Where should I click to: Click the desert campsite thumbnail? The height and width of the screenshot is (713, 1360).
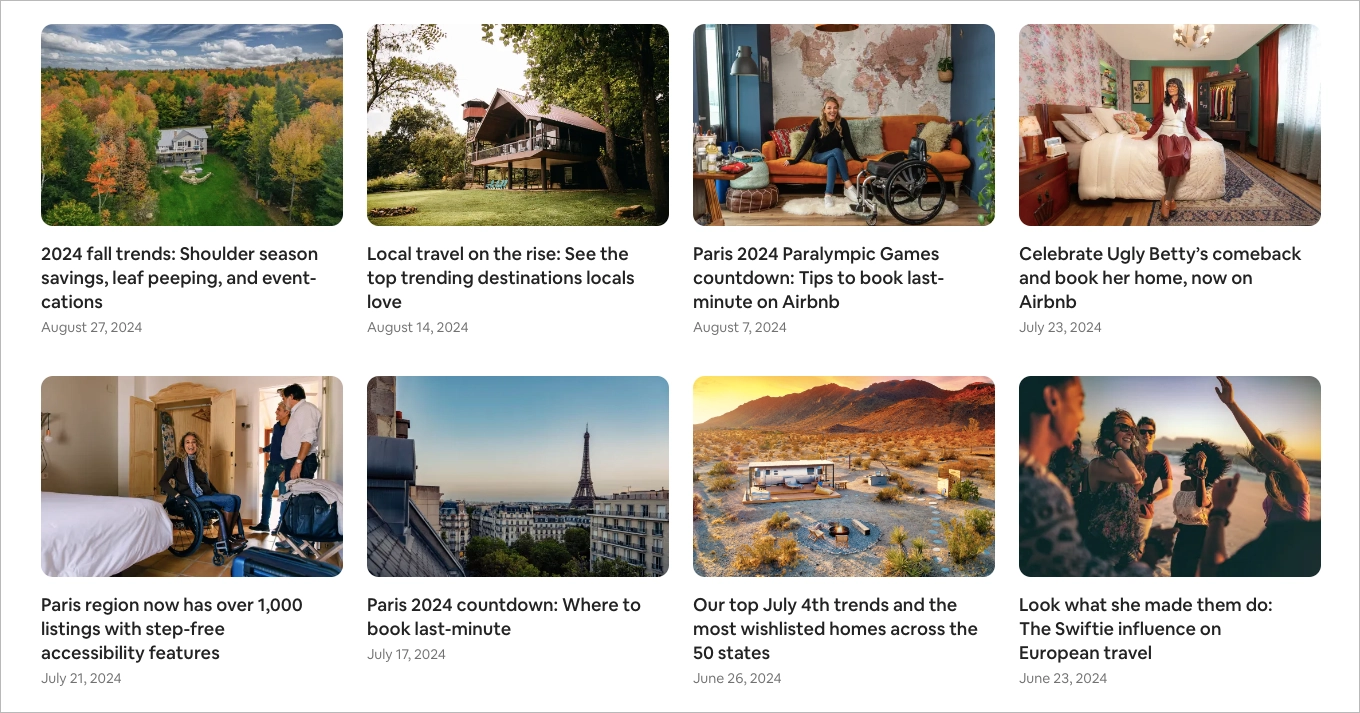[843, 476]
